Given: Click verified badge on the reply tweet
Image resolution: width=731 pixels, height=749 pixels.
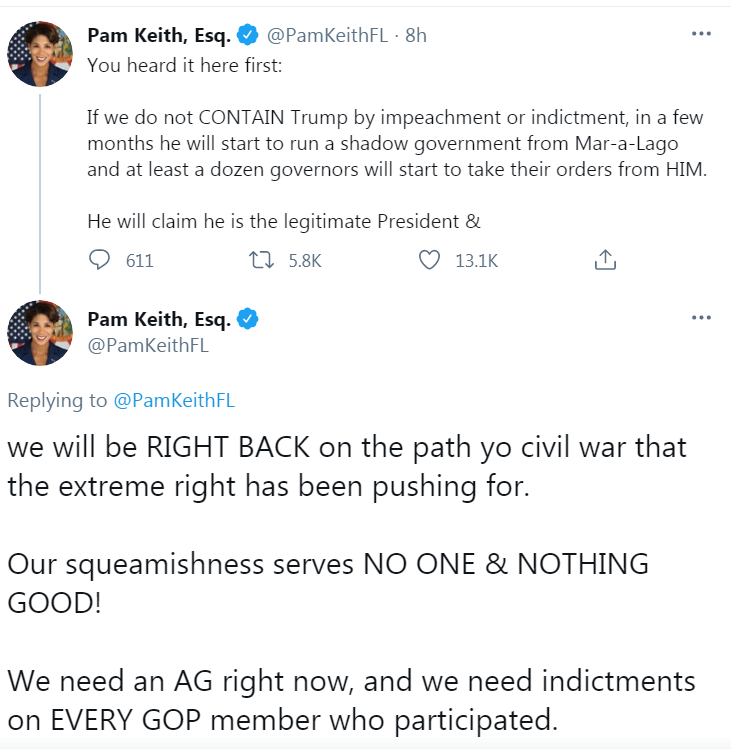Looking at the screenshot, I should [x=247, y=319].
